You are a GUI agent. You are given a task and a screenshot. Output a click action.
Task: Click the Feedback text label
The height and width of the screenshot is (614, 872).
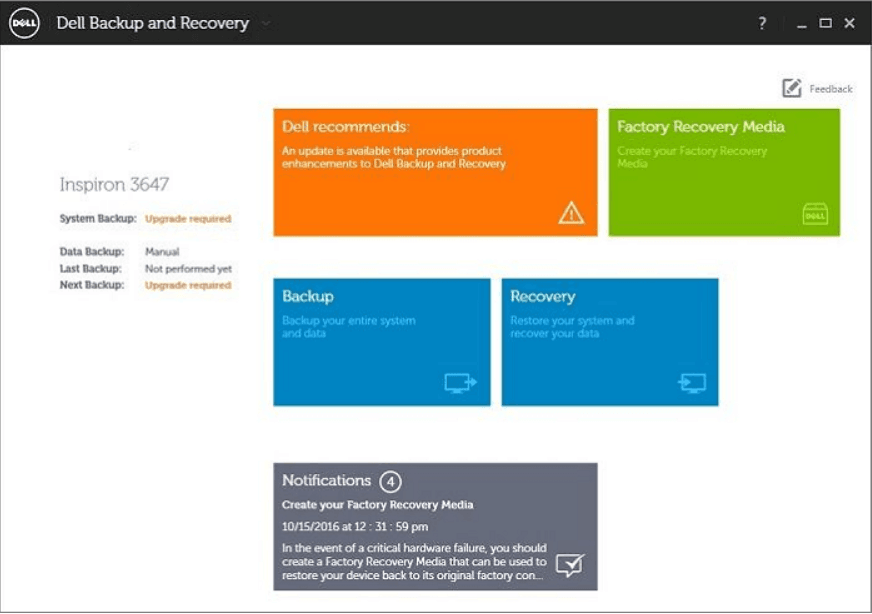[x=830, y=88]
